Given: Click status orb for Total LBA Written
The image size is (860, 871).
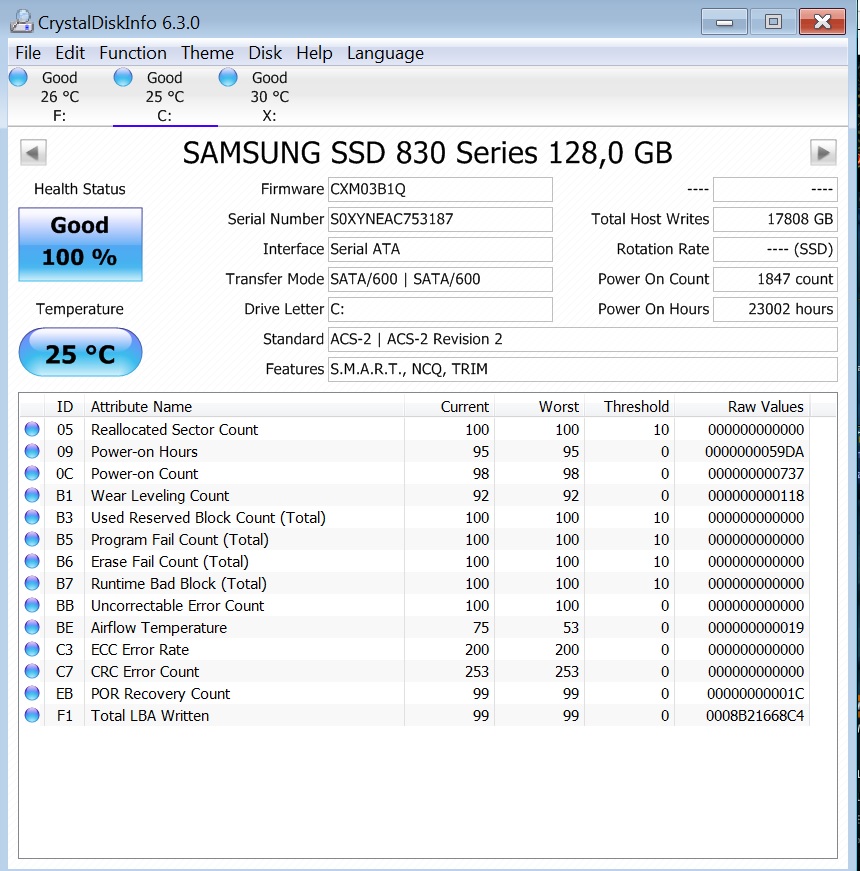Looking at the screenshot, I should coord(32,715).
